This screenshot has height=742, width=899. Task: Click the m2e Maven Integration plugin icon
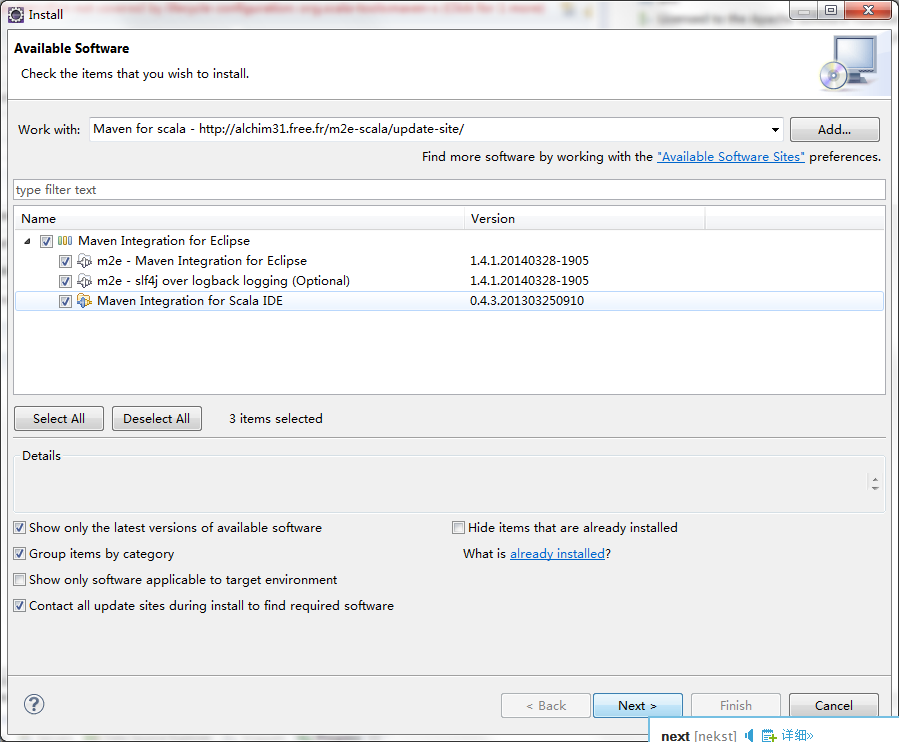85,261
